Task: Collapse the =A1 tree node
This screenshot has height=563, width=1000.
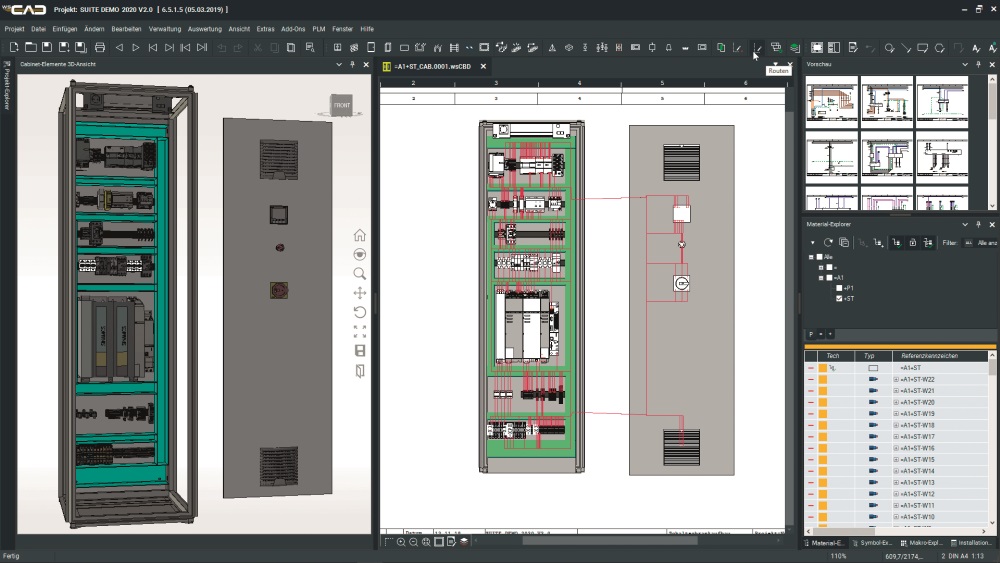Action: pyautogui.click(x=821, y=278)
